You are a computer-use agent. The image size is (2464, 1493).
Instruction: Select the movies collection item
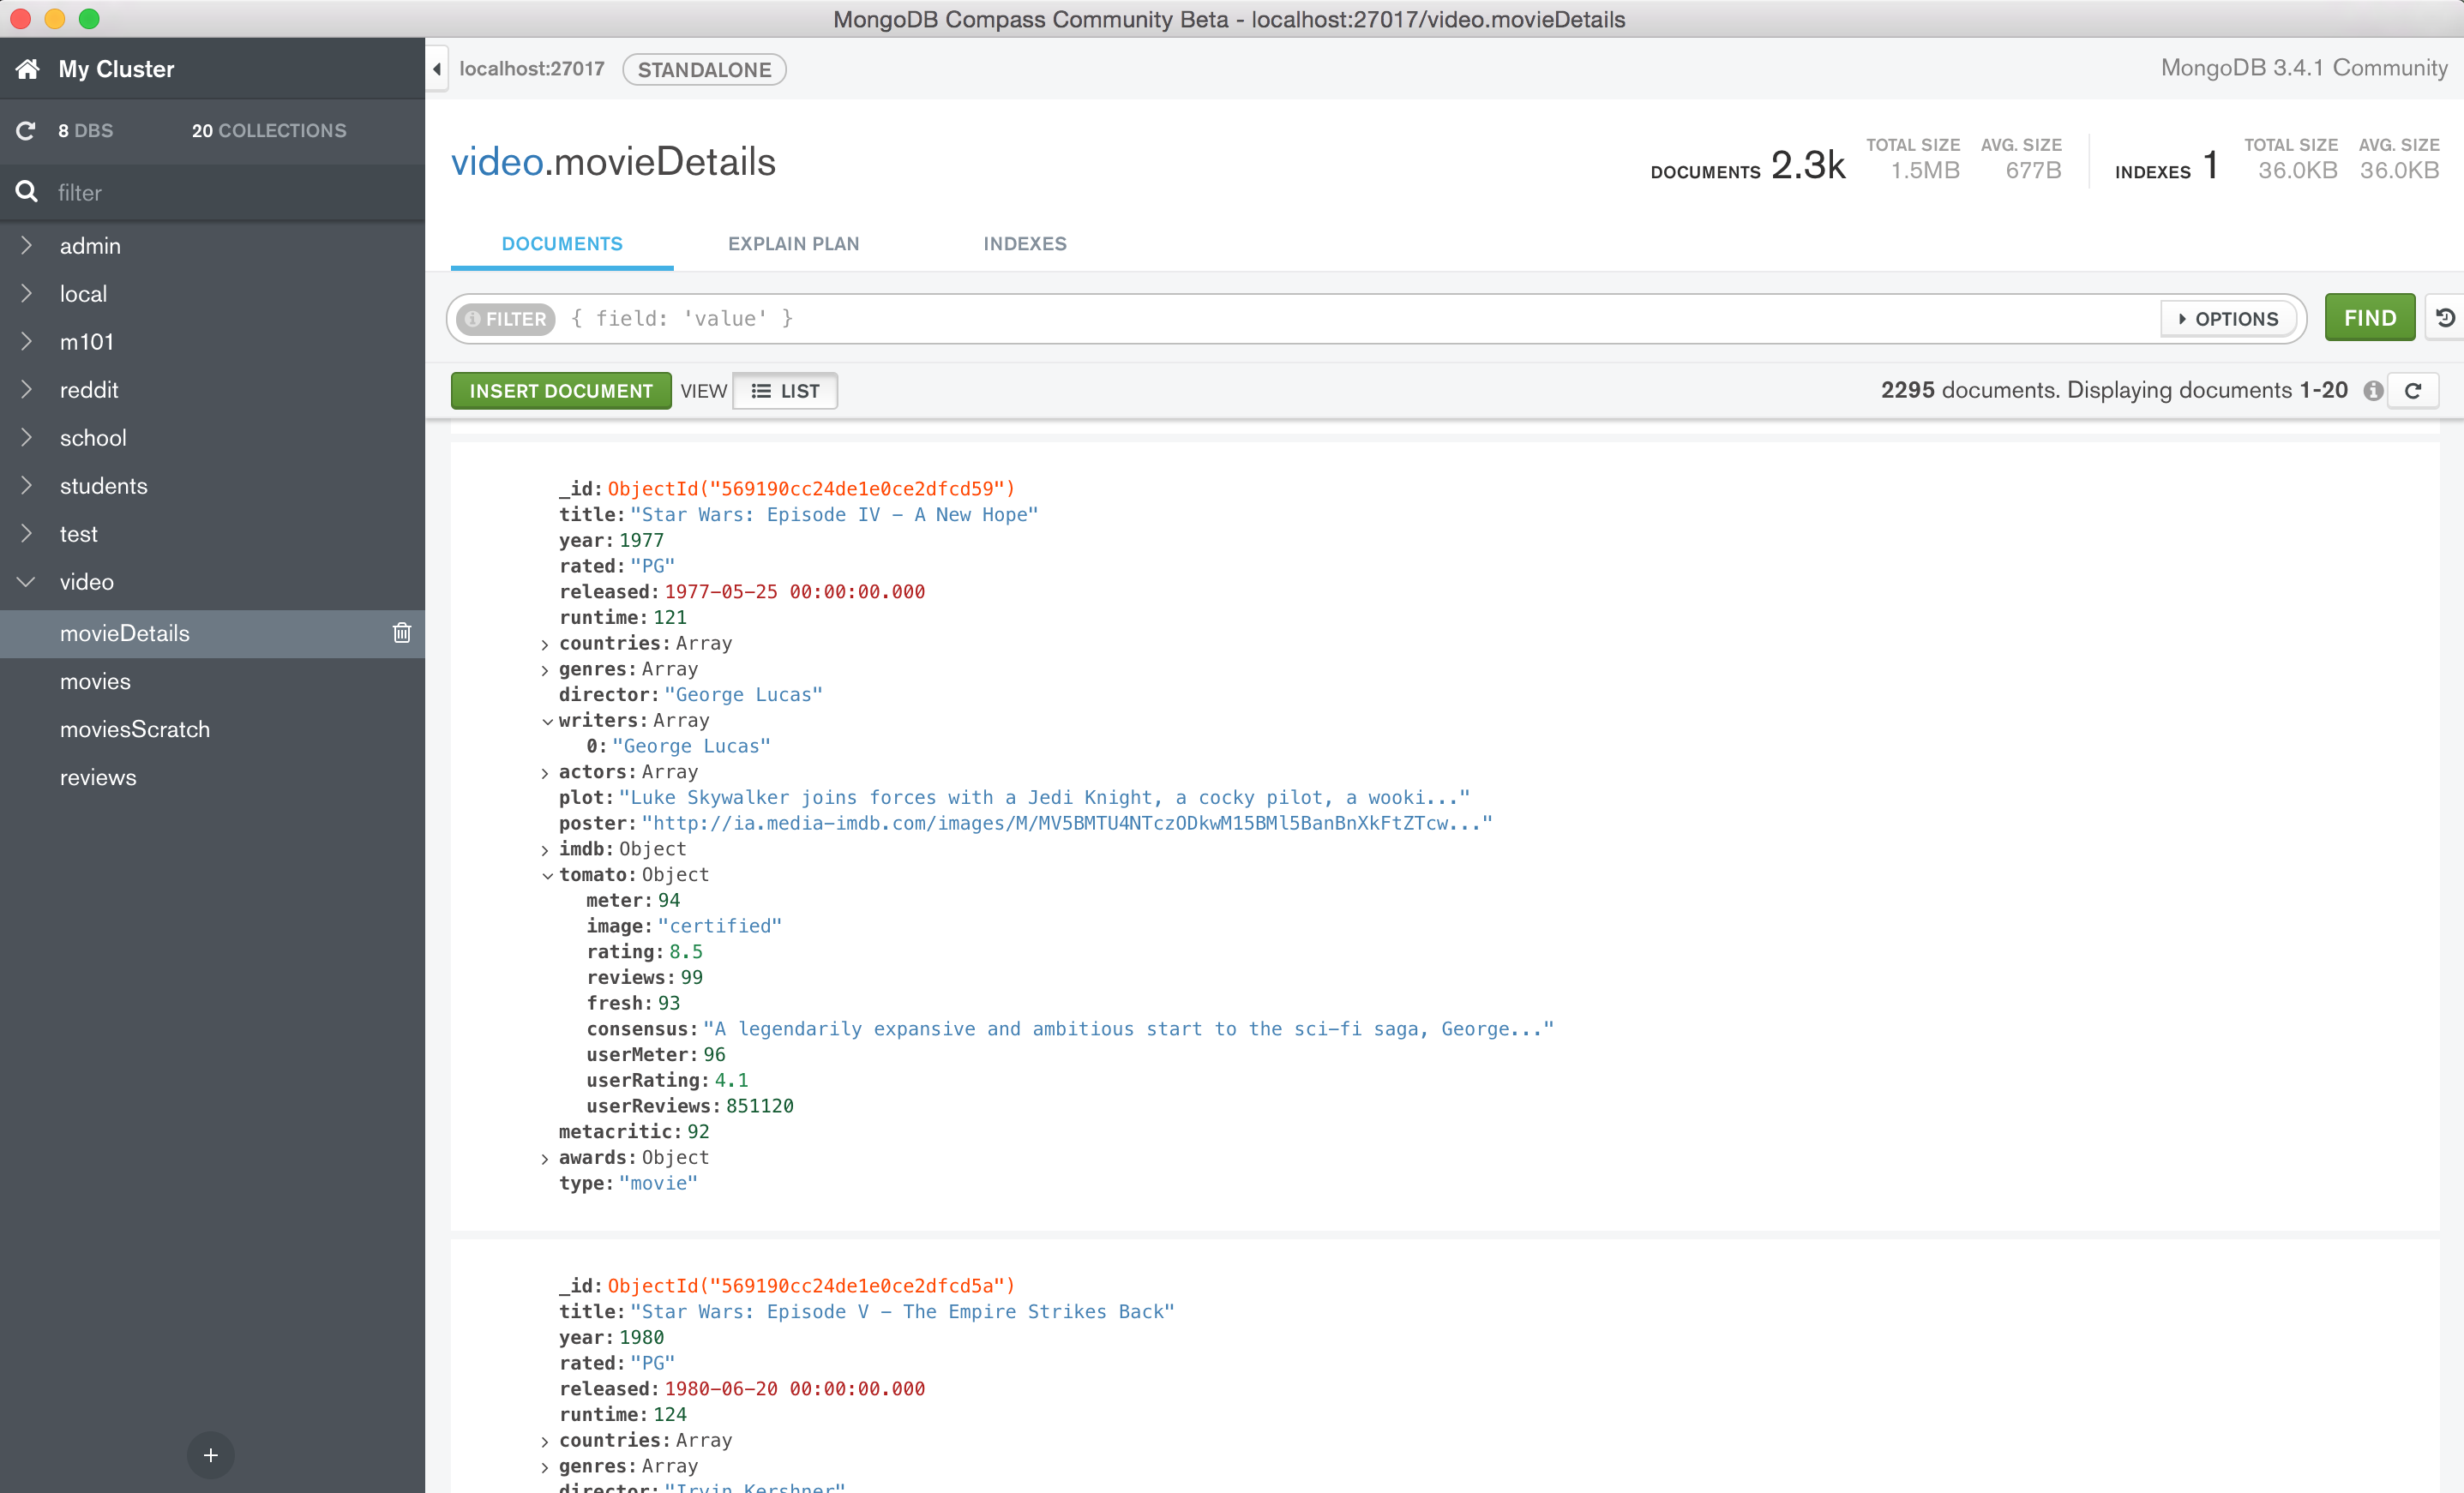95,681
